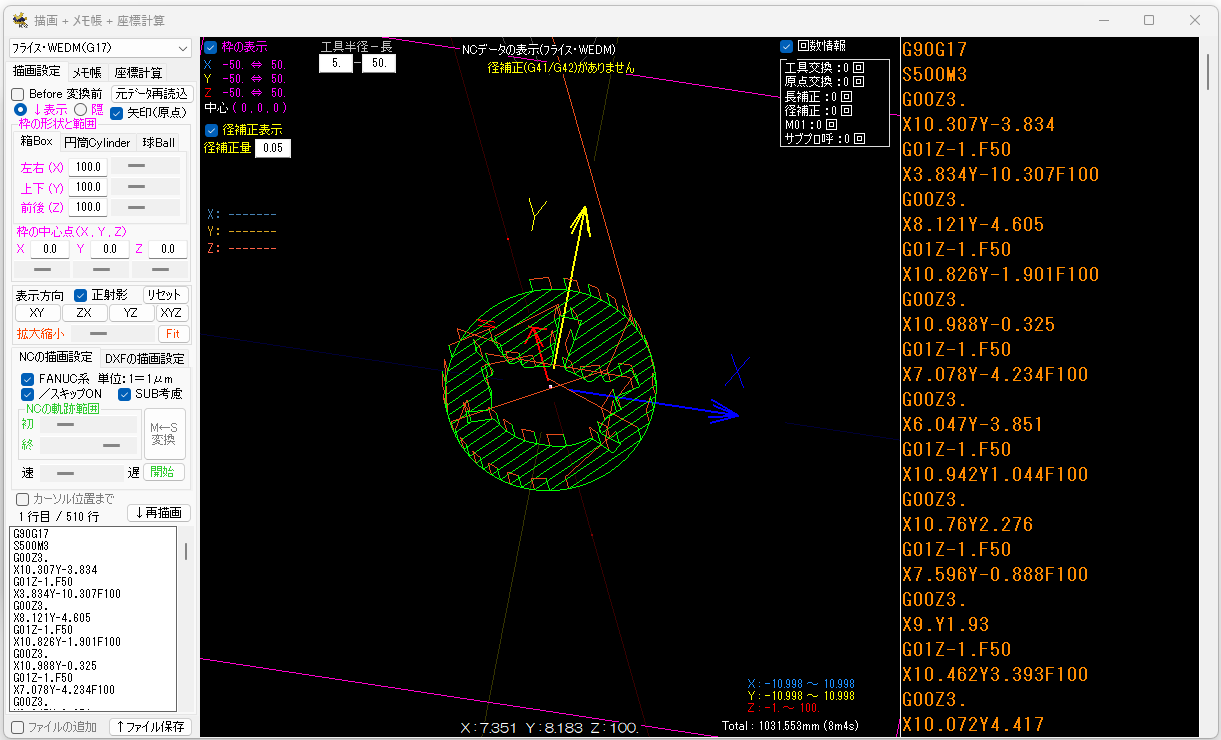Image resolution: width=1221 pixels, height=740 pixels.
Task: Switch to the メモ帳 tab
Action: click(86, 72)
